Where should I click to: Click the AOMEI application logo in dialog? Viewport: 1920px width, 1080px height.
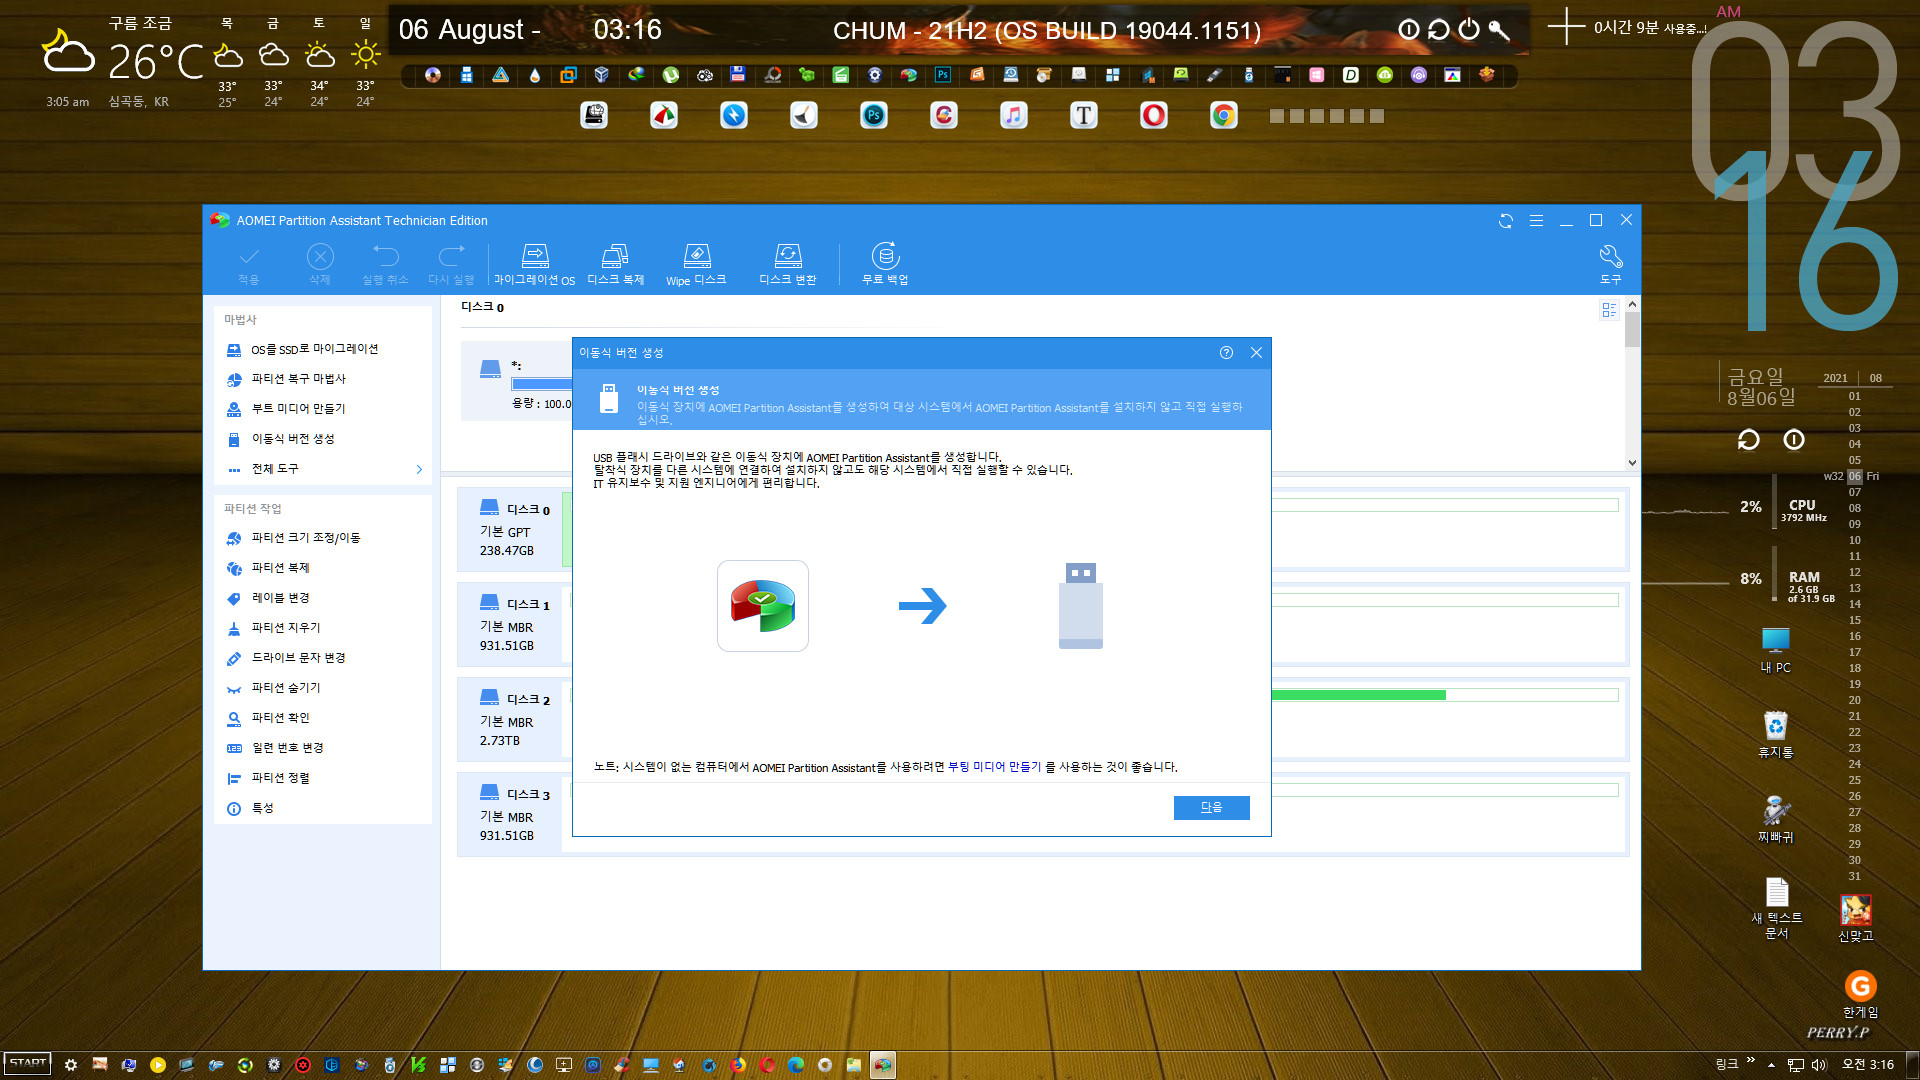pos(762,606)
